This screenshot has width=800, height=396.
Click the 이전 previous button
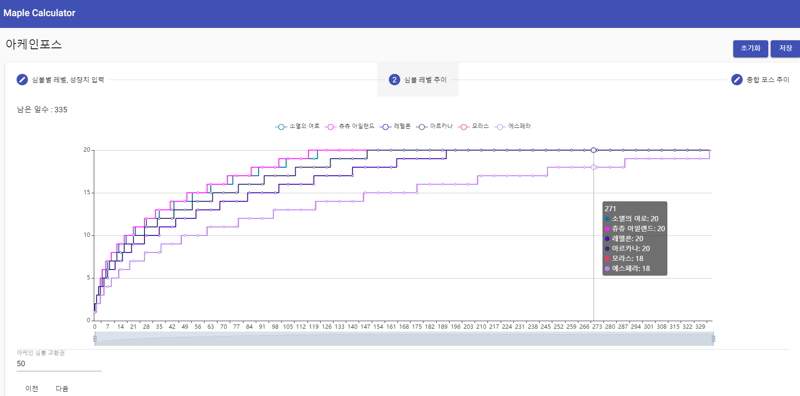pyautogui.click(x=32, y=389)
